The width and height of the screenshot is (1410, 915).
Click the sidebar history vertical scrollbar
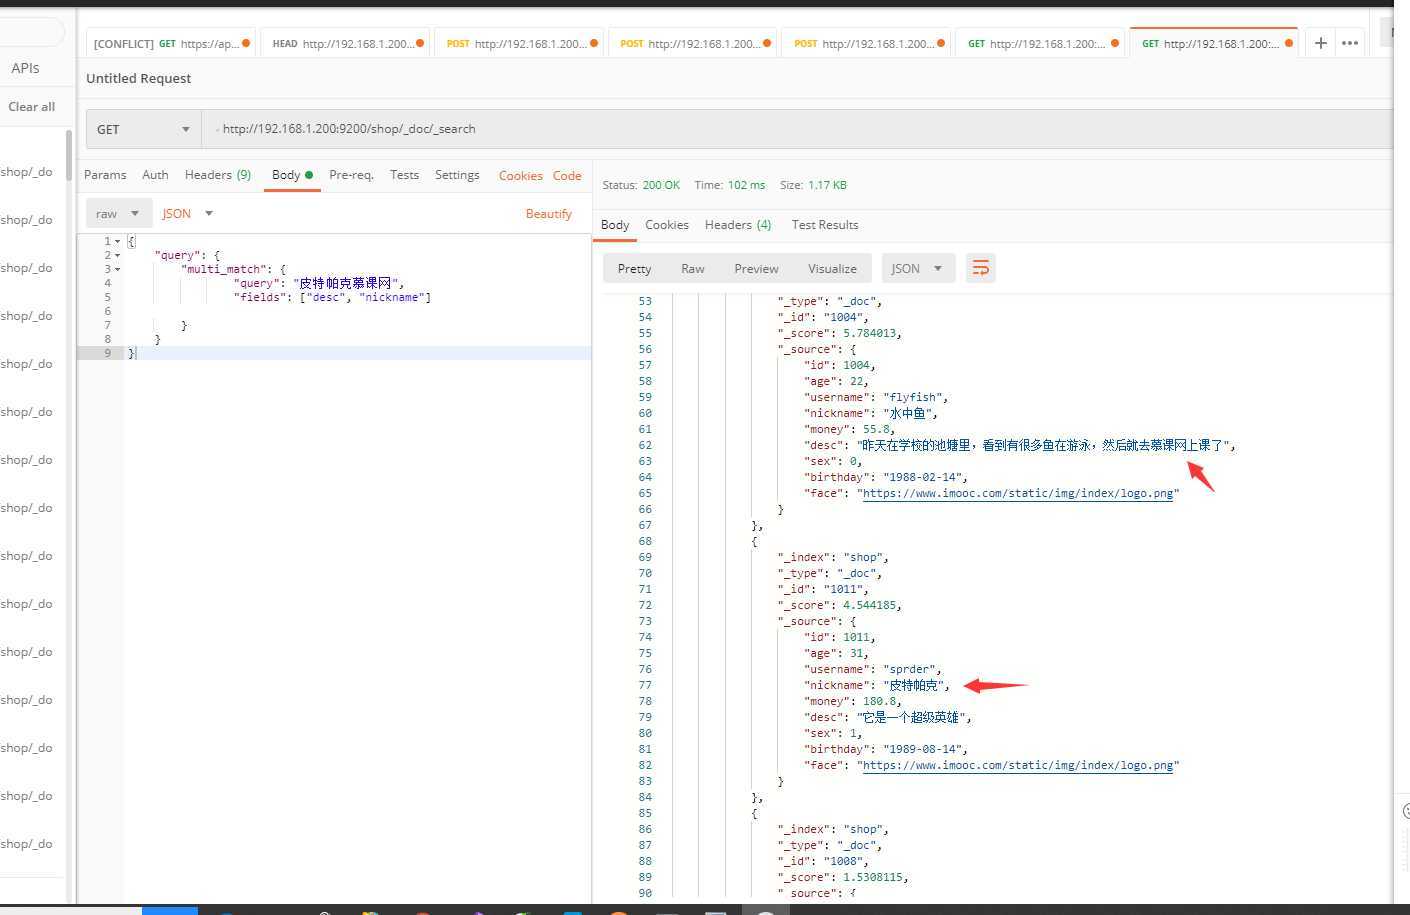click(69, 155)
